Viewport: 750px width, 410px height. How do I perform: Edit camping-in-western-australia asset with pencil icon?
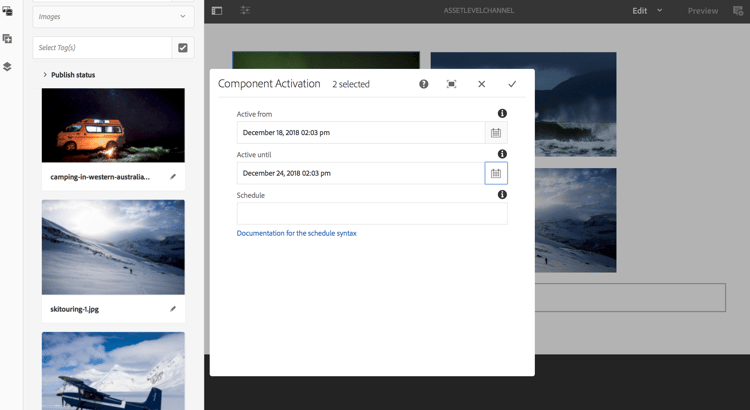[x=173, y=177]
